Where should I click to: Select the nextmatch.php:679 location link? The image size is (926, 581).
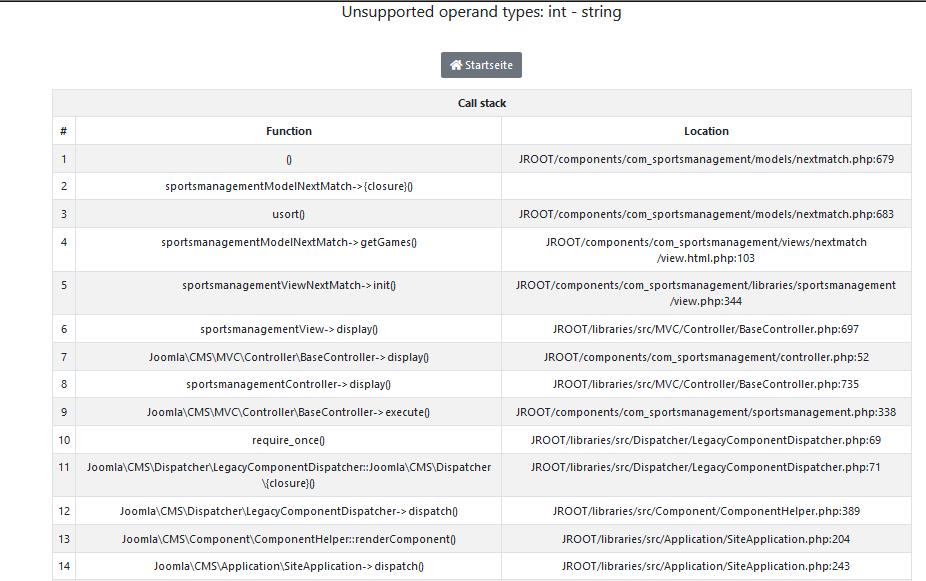point(707,158)
